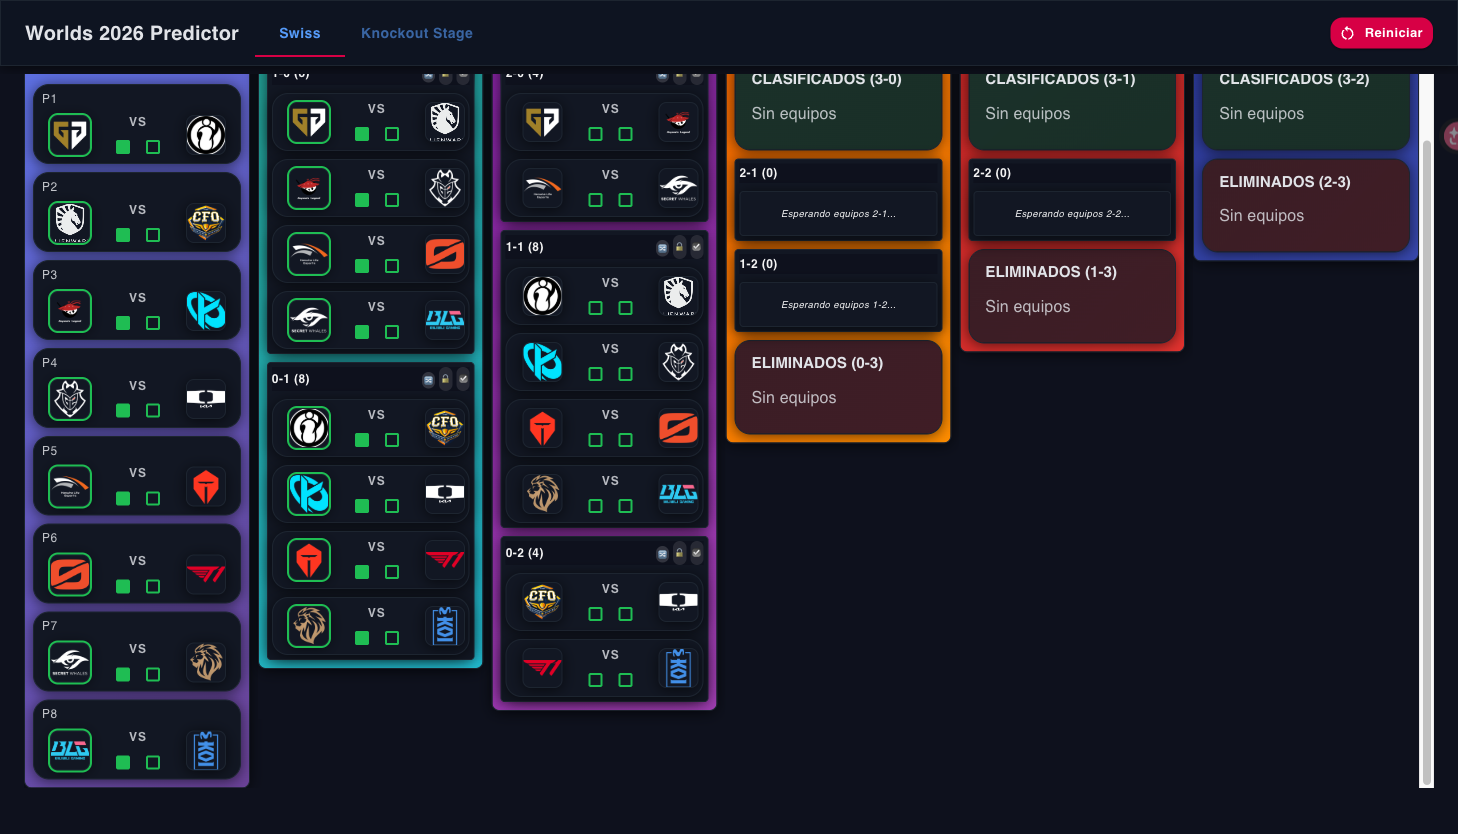Choose the Team Liquid logo in match P2
Image resolution: width=1458 pixels, height=834 pixels.
pyautogui.click(x=70, y=223)
